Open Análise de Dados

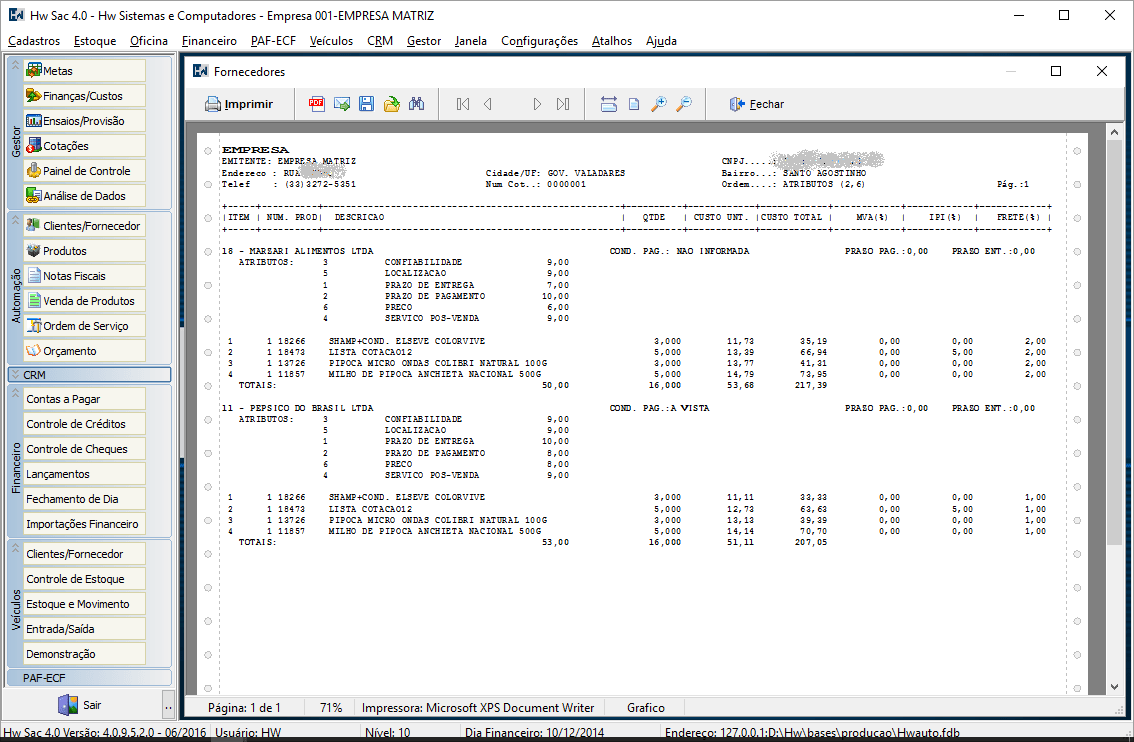coord(85,196)
